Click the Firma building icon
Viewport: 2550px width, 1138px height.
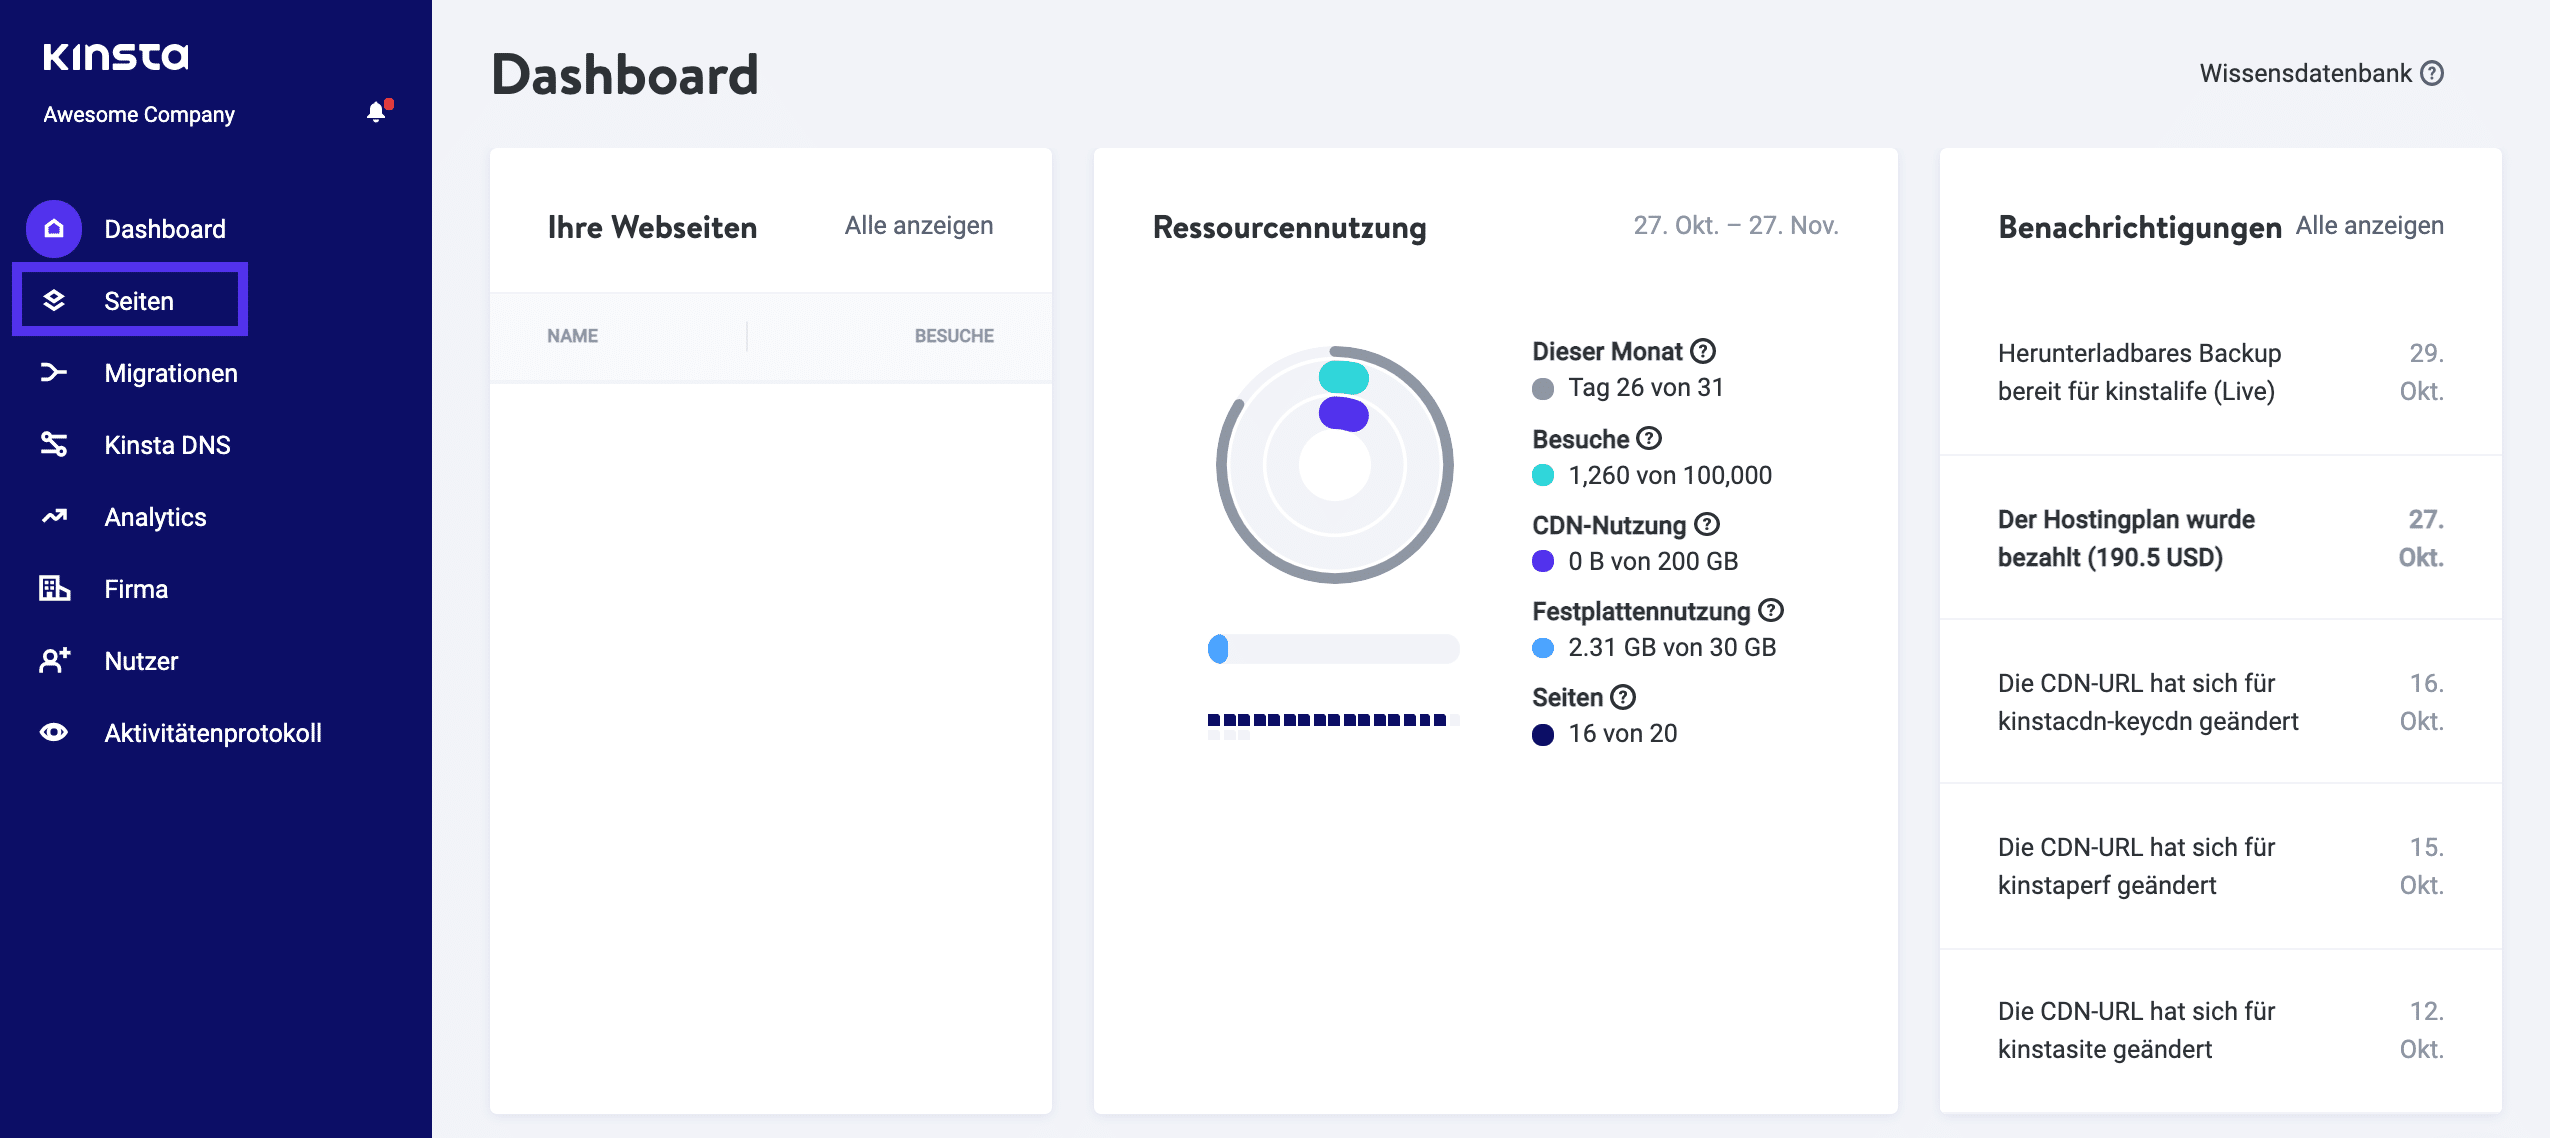pos(55,588)
